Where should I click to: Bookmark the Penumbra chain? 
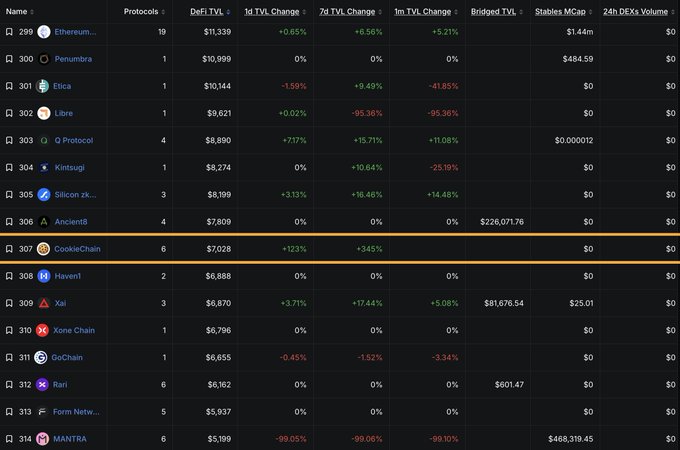[9, 59]
